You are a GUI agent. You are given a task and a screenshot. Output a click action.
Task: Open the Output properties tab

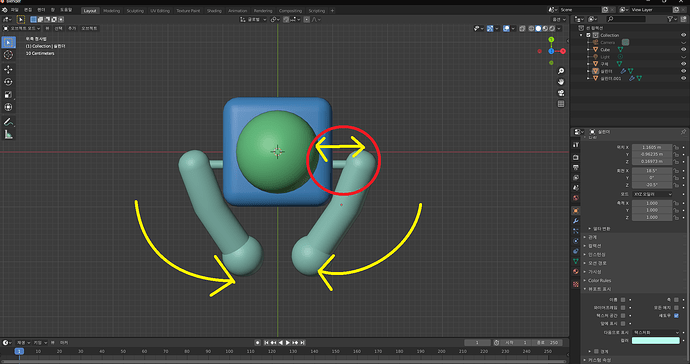576,167
